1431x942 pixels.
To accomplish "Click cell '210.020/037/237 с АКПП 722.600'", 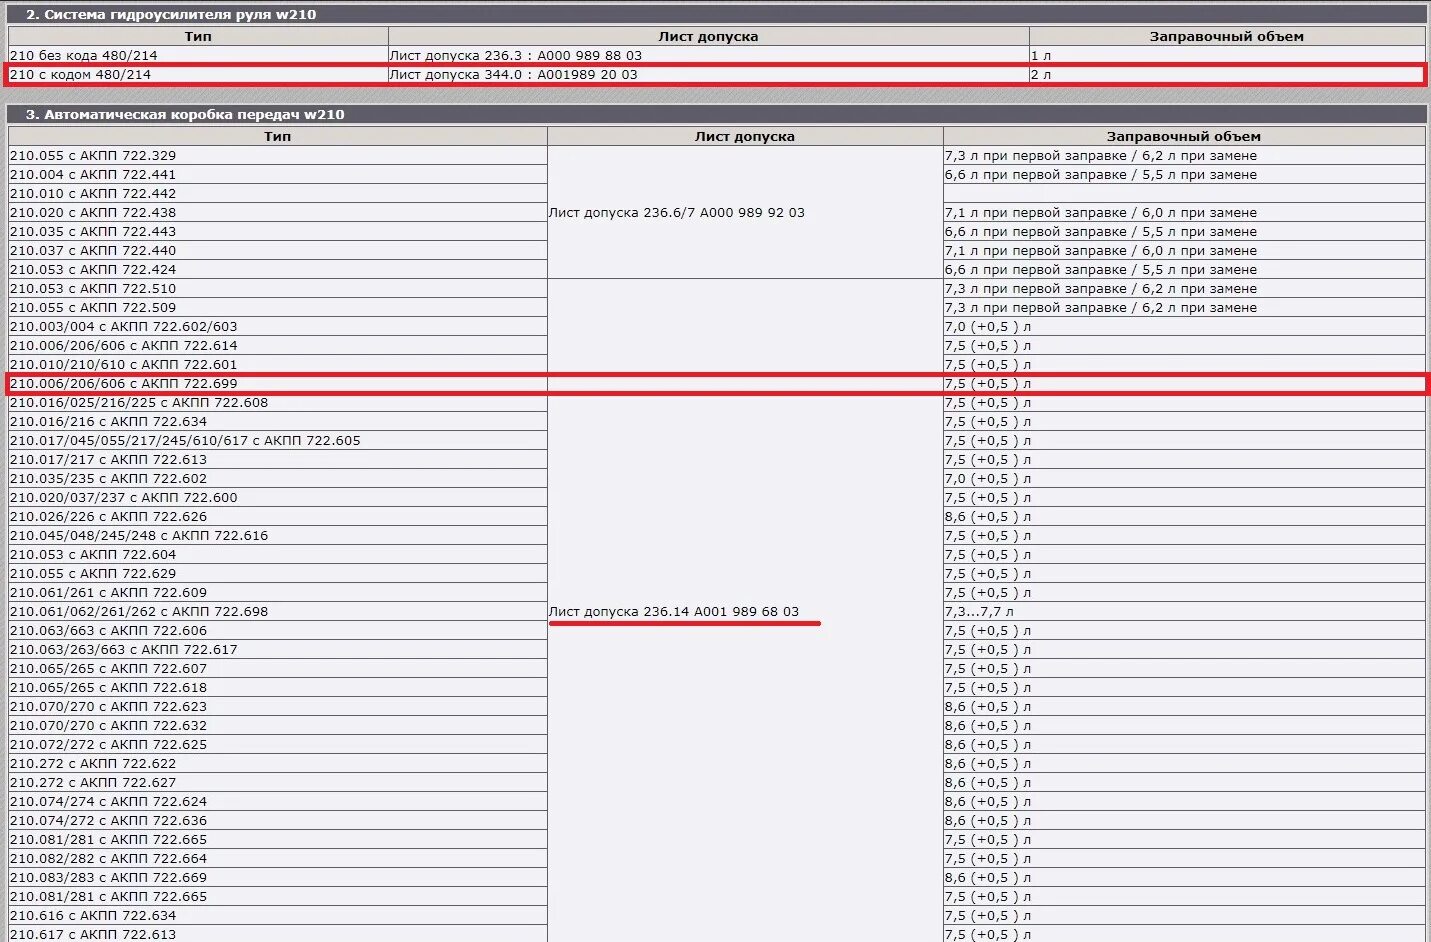I will click(278, 497).
